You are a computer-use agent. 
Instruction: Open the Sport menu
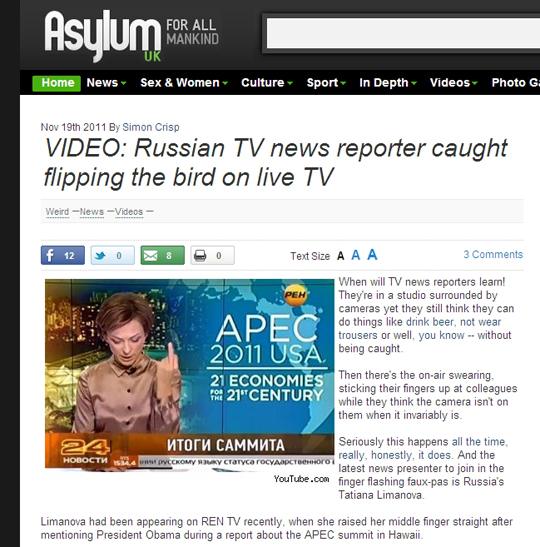326,83
